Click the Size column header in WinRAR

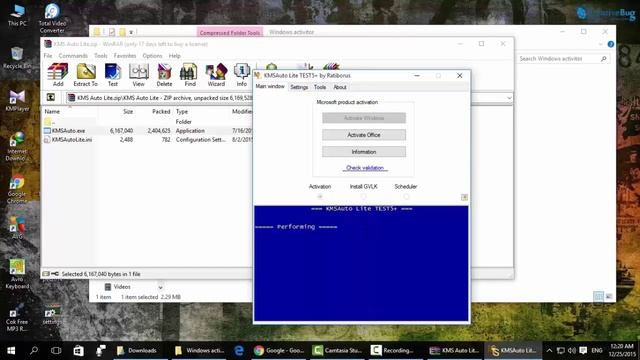tap(128, 111)
